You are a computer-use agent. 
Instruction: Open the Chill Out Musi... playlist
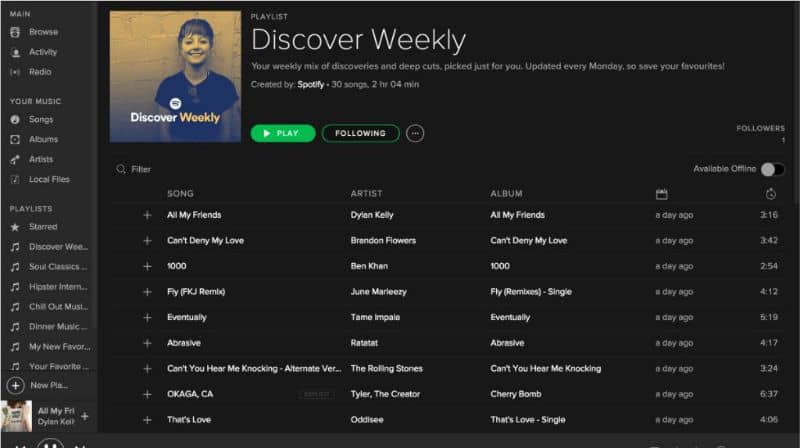[x=58, y=307]
